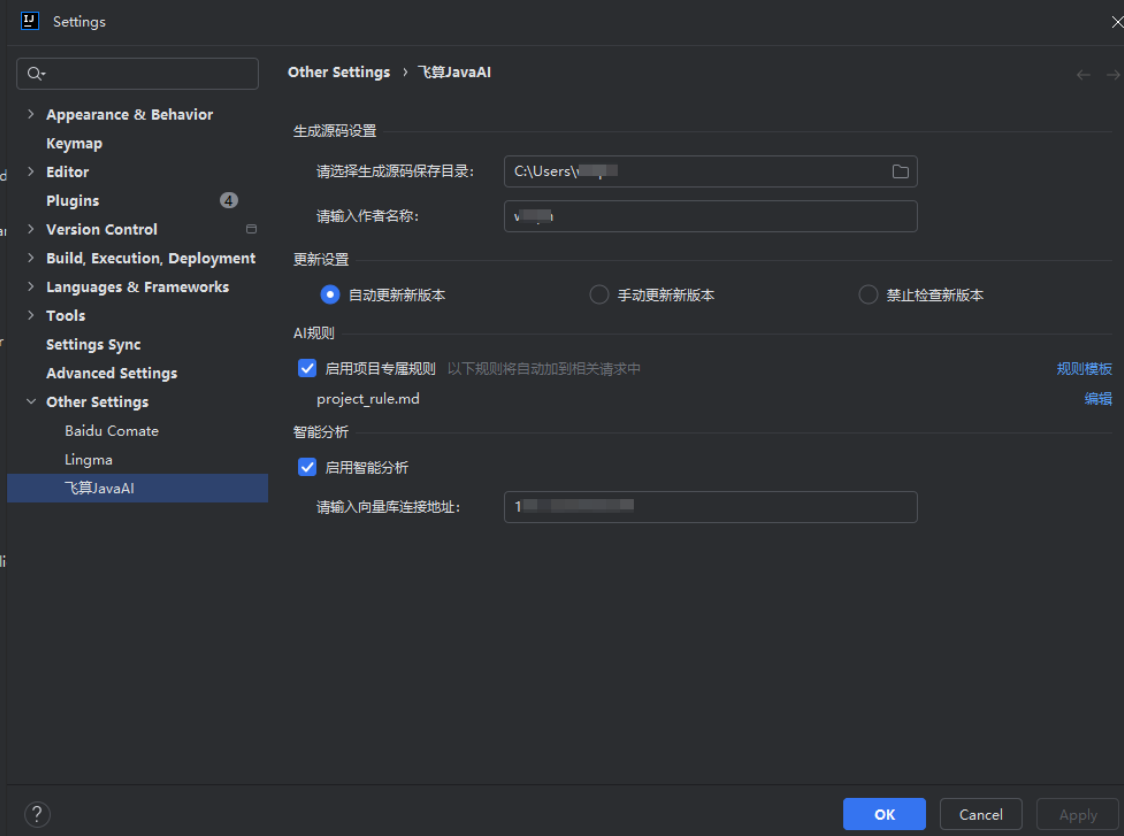Click 飞算JavaAI breadcrumb title
Image resolution: width=1124 pixels, height=836 pixels.
(x=454, y=72)
